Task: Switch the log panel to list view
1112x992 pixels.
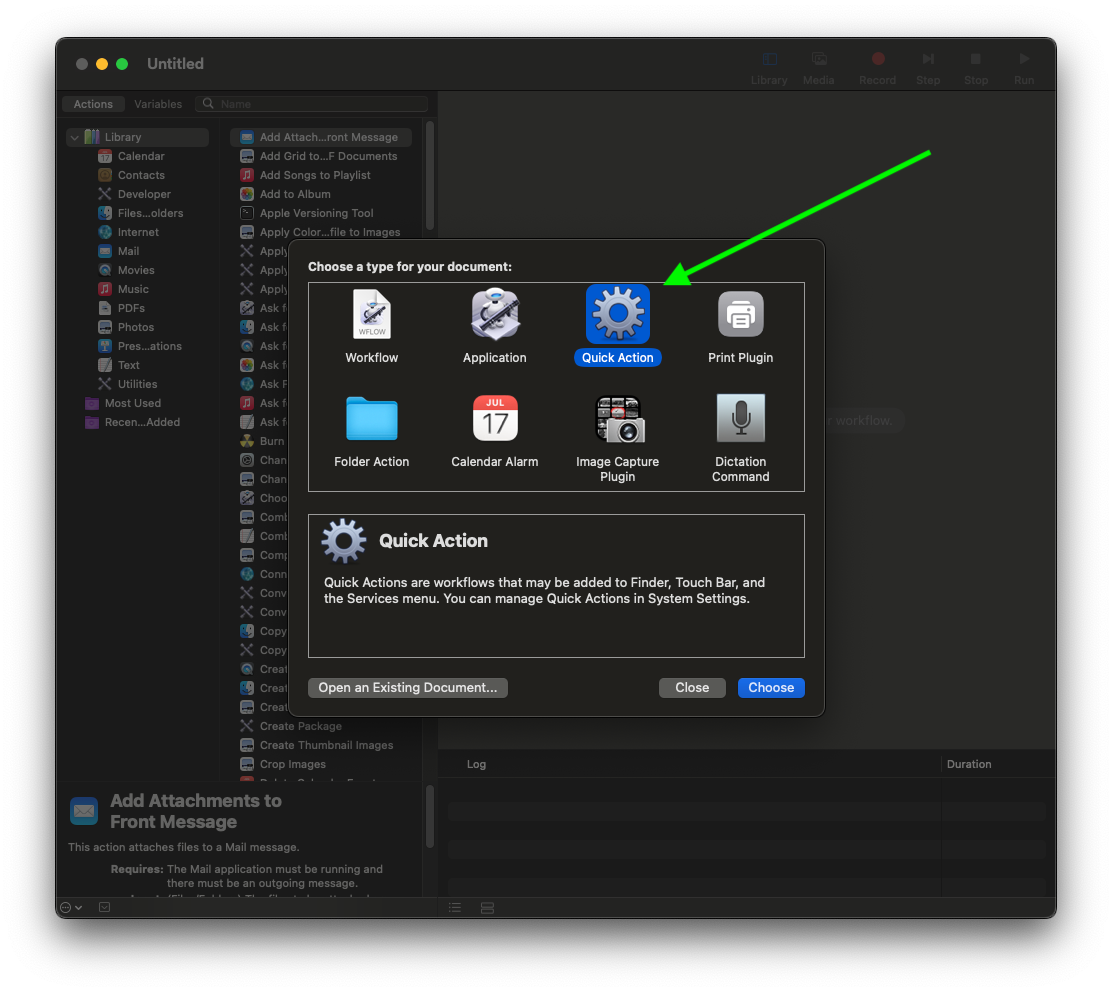Action: pyautogui.click(x=455, y=907)
